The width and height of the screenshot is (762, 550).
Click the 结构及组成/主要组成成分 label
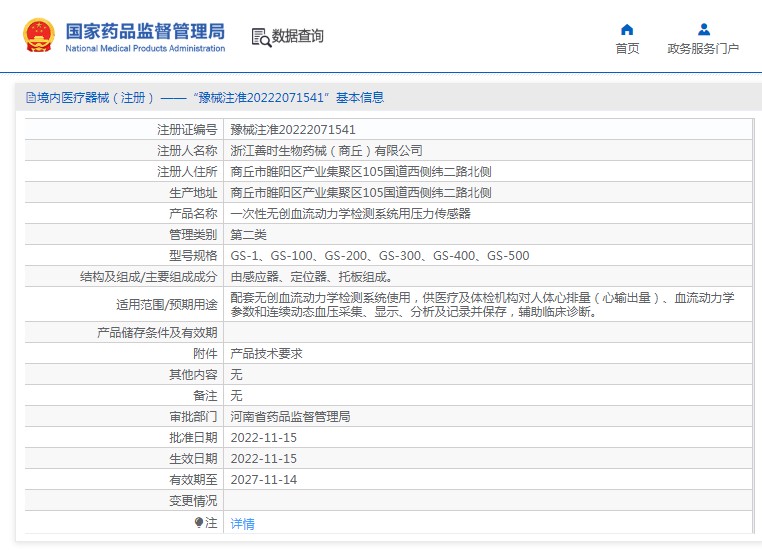point(149,277)
